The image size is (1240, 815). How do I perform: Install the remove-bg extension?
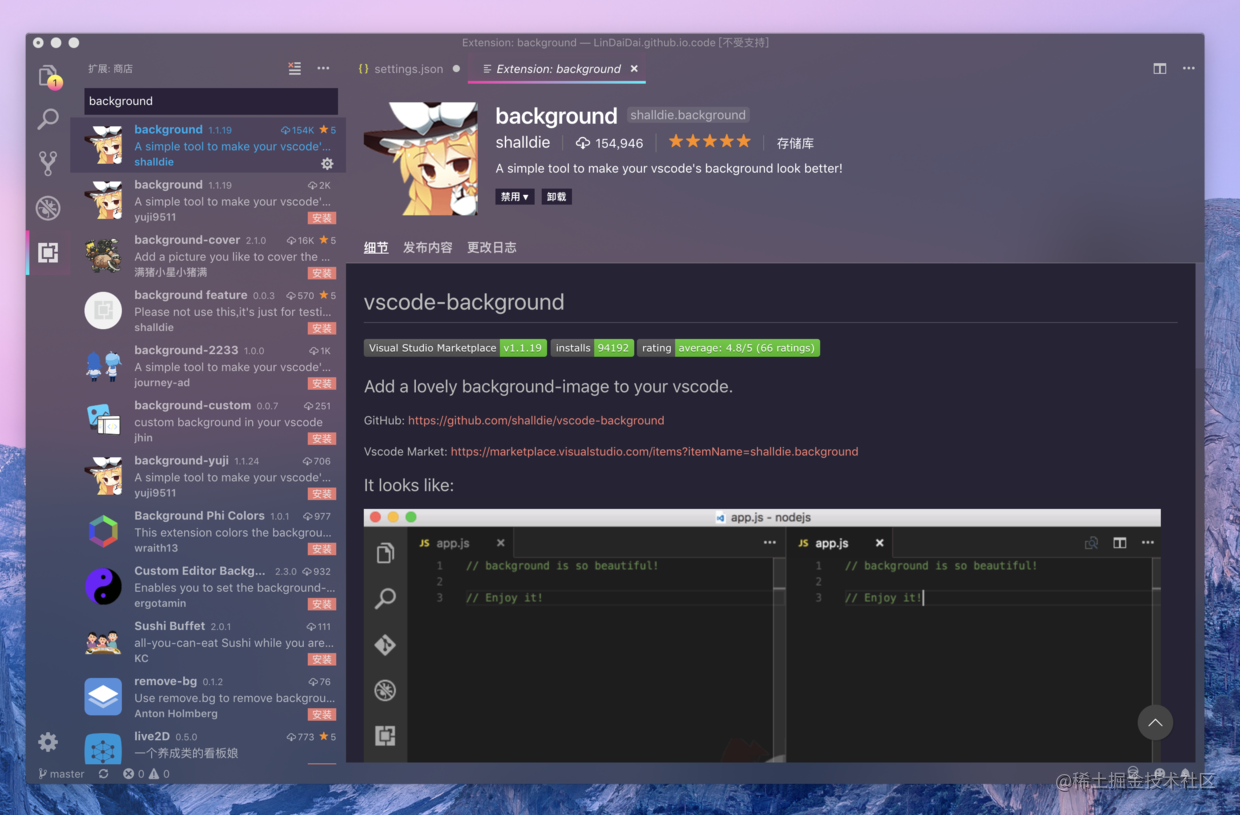322,715
